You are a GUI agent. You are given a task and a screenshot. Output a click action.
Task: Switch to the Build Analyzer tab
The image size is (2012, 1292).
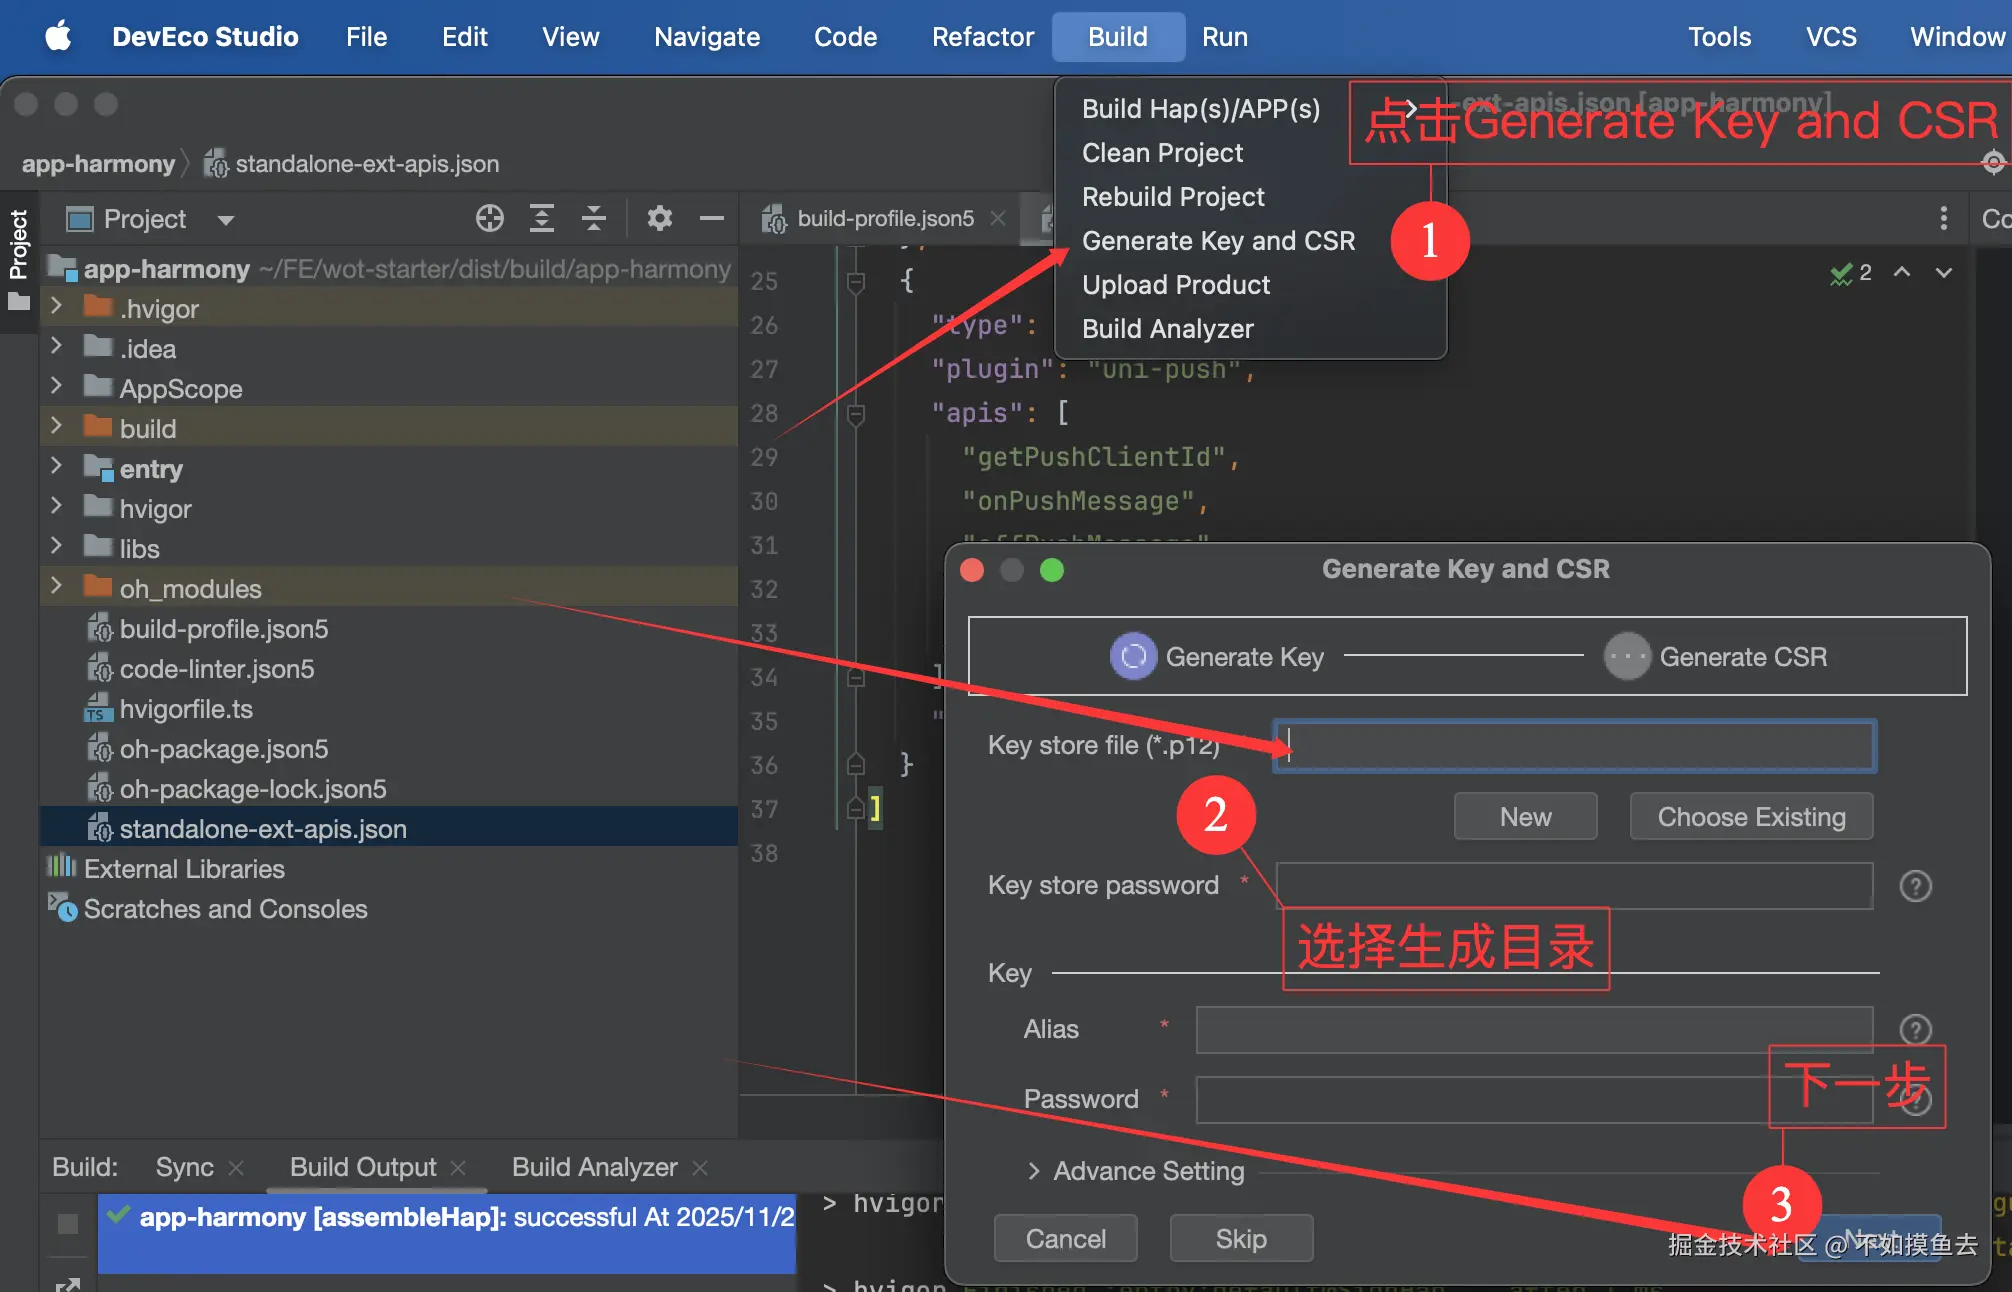click(594, 1167)
